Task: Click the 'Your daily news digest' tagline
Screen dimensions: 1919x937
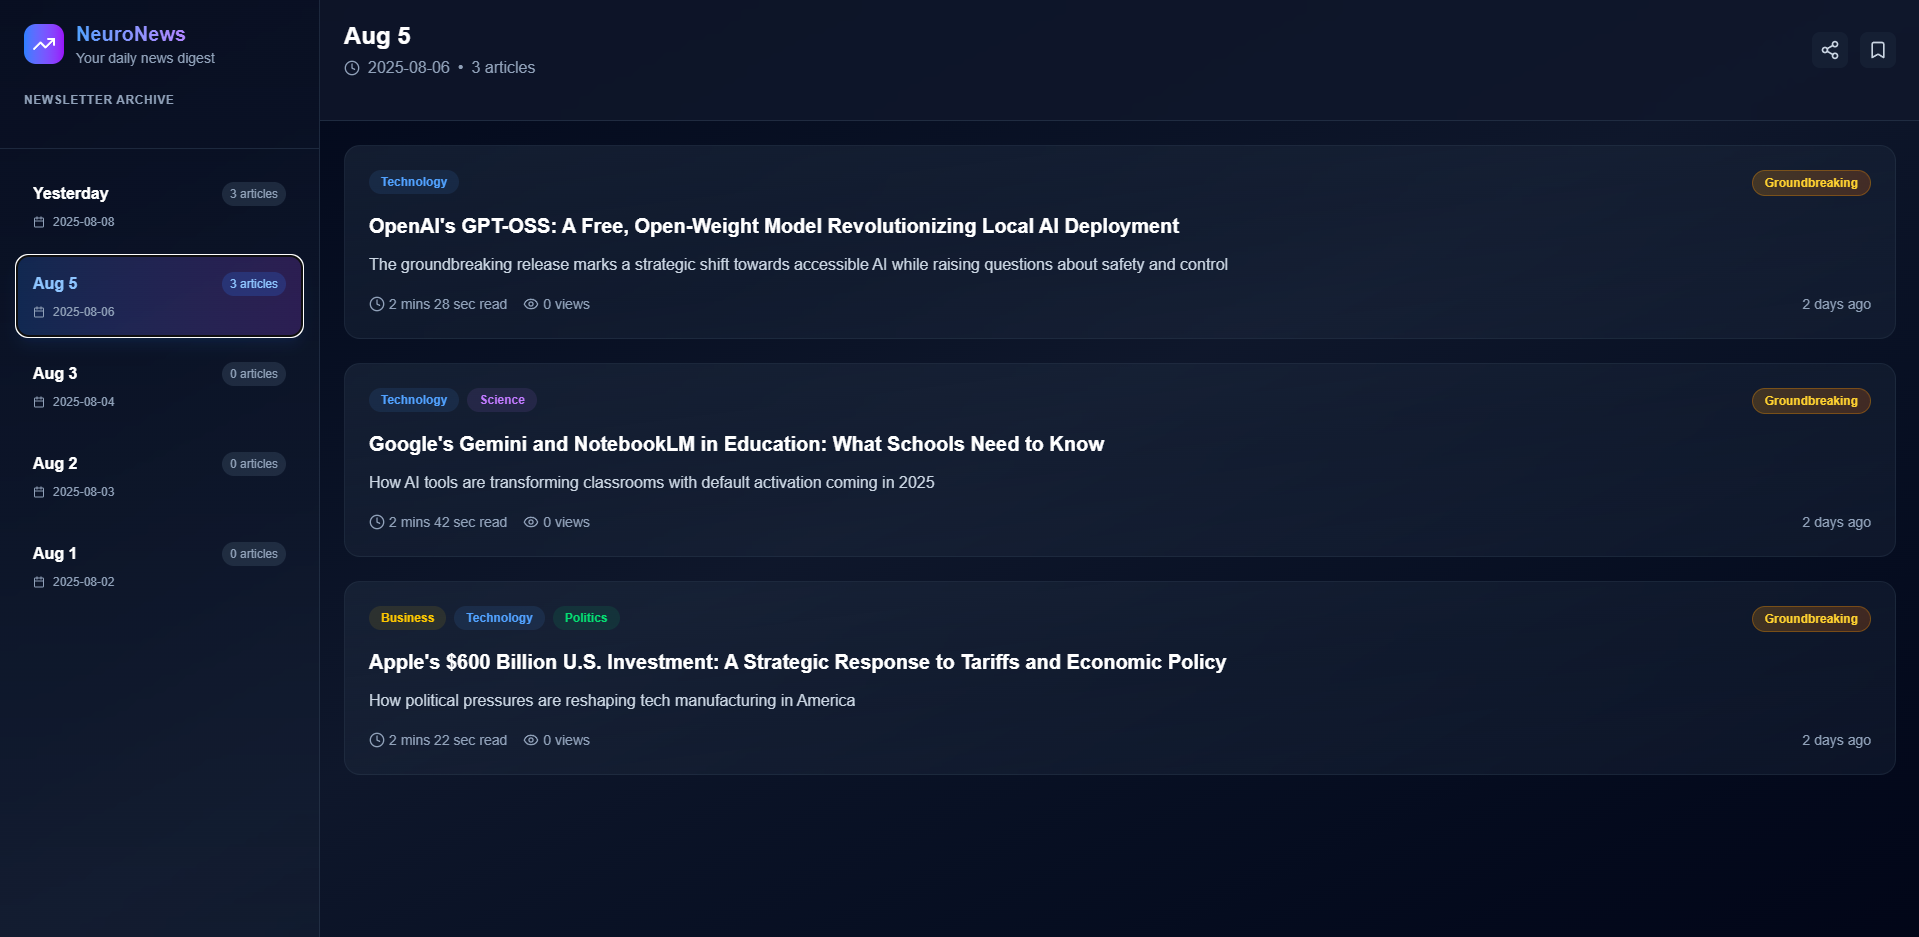Action: (x=145, y=58)
